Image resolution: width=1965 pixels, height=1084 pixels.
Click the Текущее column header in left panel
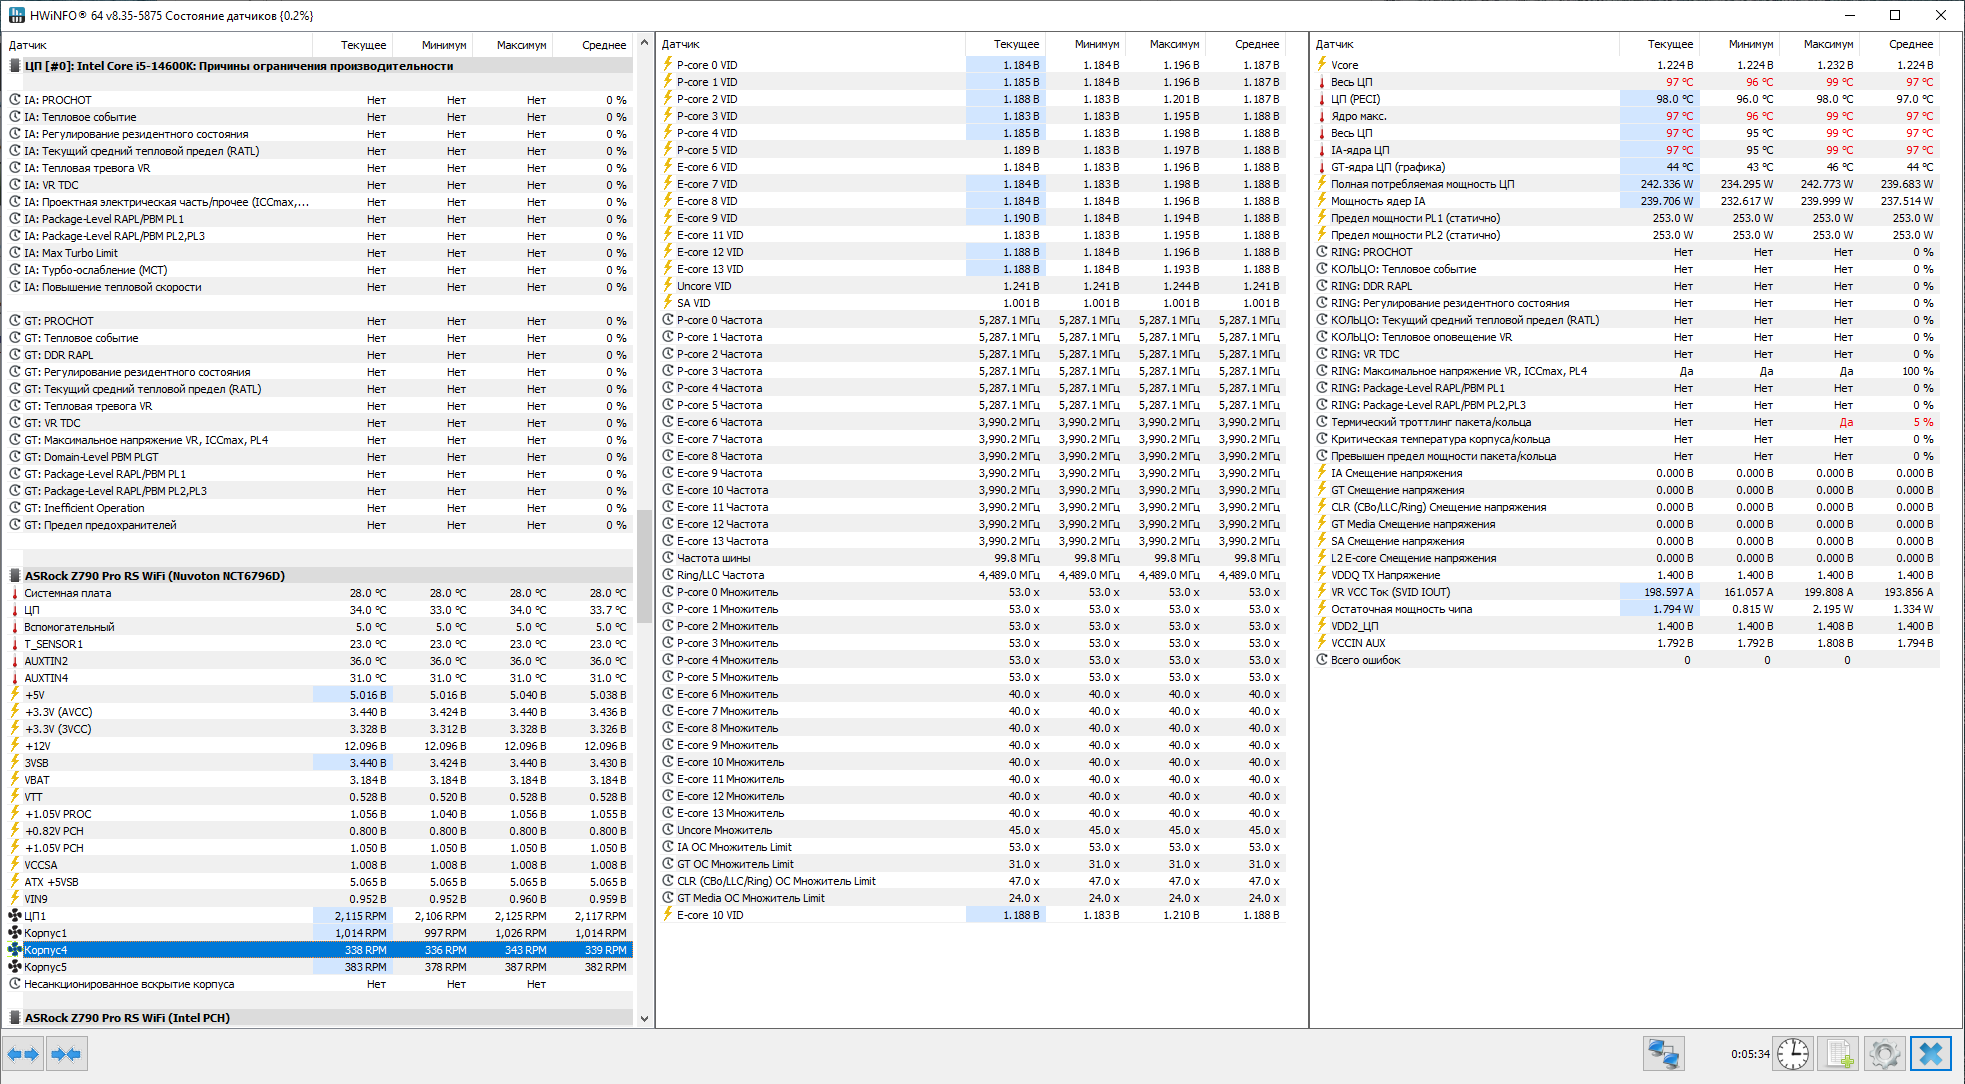click(x=363, y=45)
